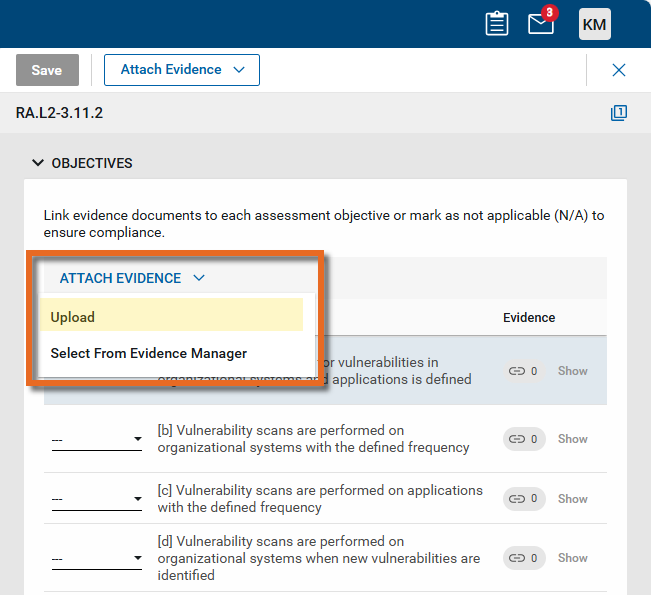Open status dropdown for objective [c]

[96, 498]
